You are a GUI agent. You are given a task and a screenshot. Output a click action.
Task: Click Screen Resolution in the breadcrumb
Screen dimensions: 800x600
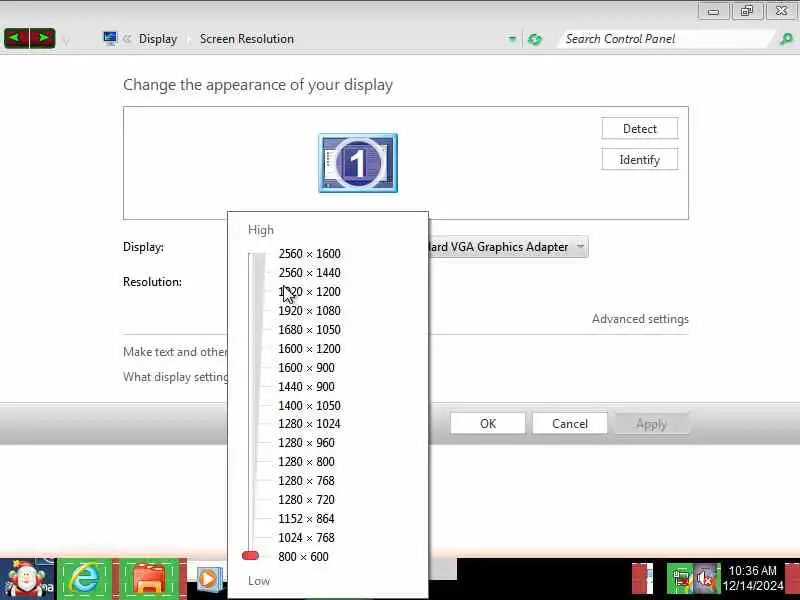[246, 39]
